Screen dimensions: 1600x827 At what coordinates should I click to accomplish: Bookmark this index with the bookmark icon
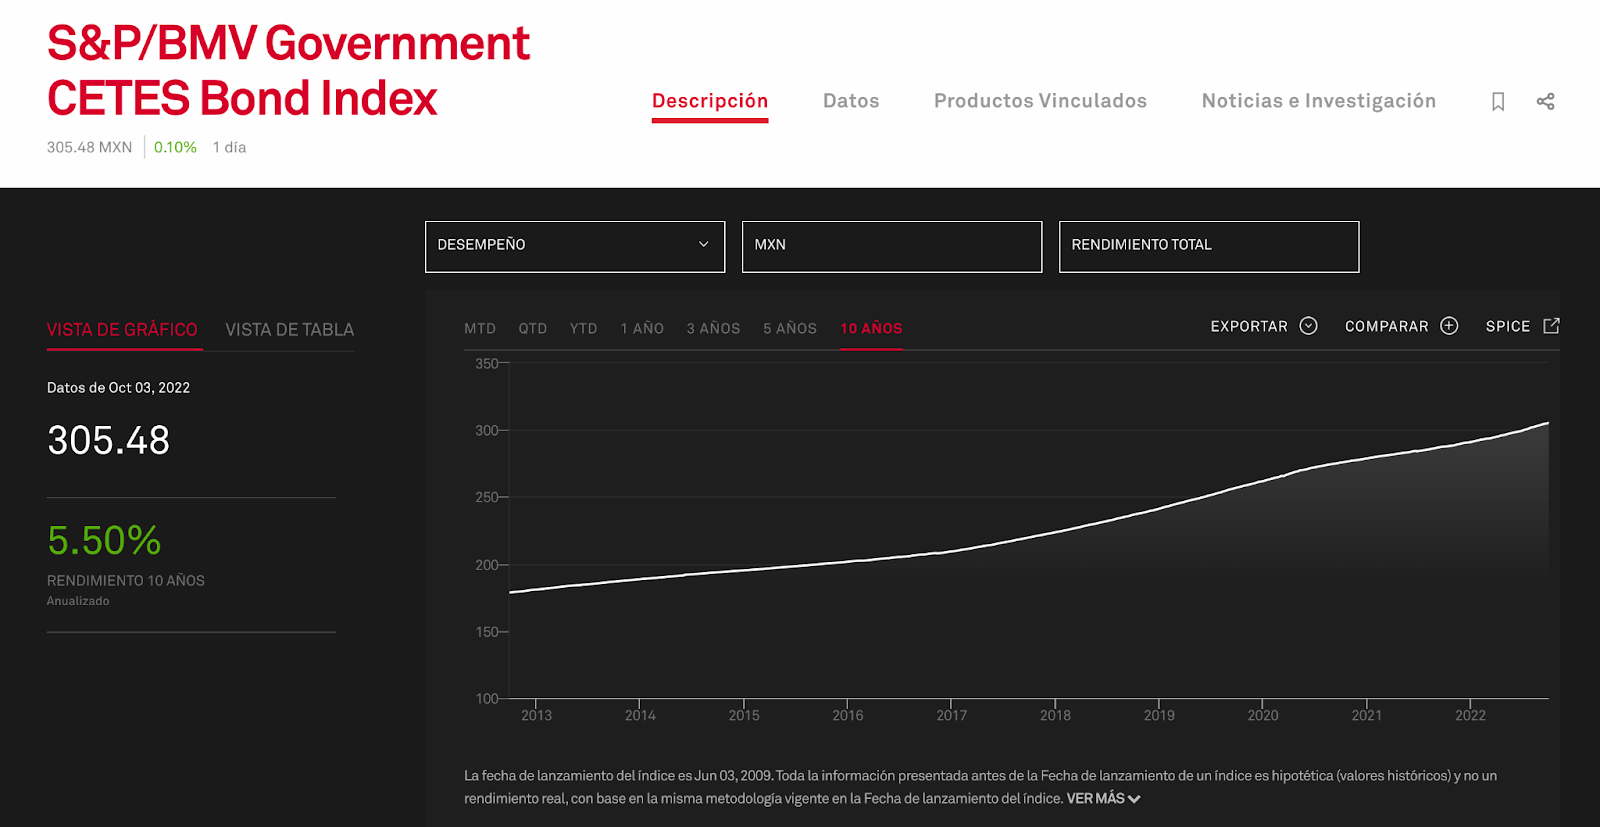click(x=1498, y=101)
